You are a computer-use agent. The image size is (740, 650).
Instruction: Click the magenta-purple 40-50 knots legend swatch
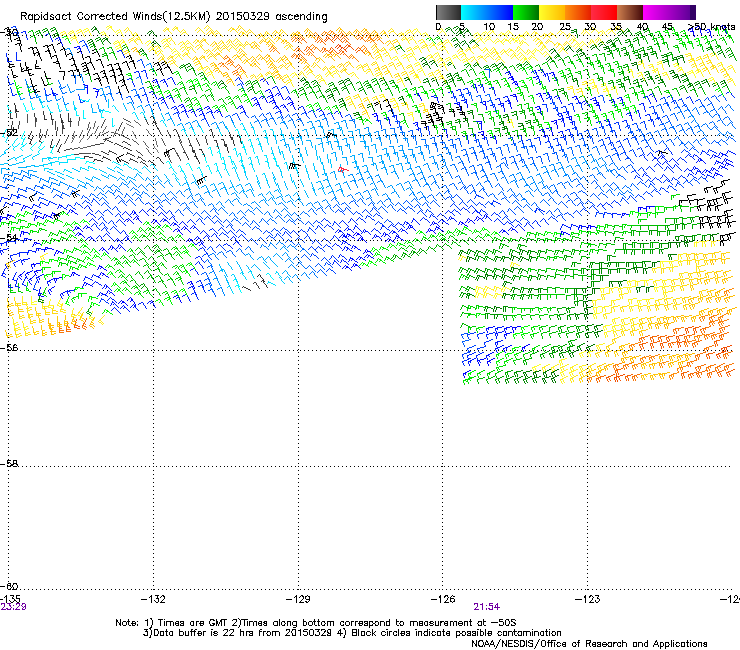pos(669,12)
